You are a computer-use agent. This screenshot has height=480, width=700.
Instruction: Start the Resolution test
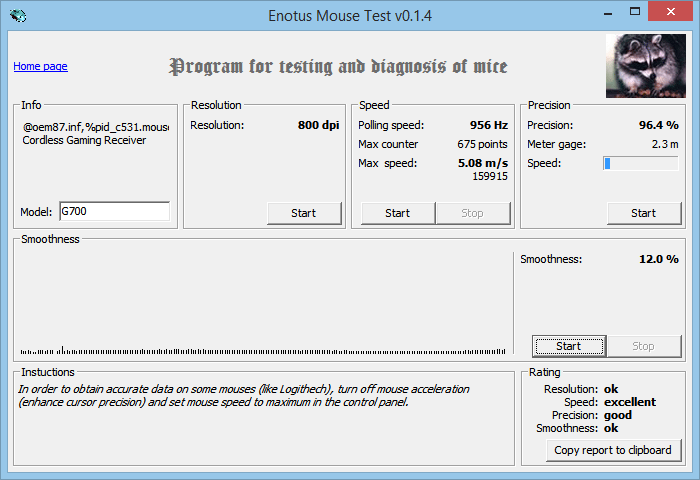pos(304,213)
